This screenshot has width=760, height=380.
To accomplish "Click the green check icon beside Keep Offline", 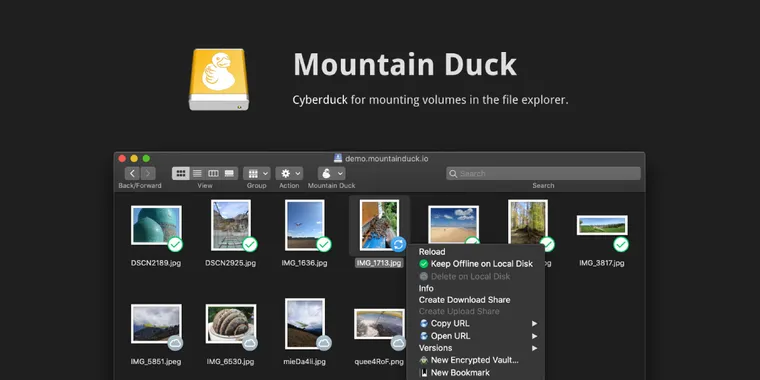I will coord(424,264).
